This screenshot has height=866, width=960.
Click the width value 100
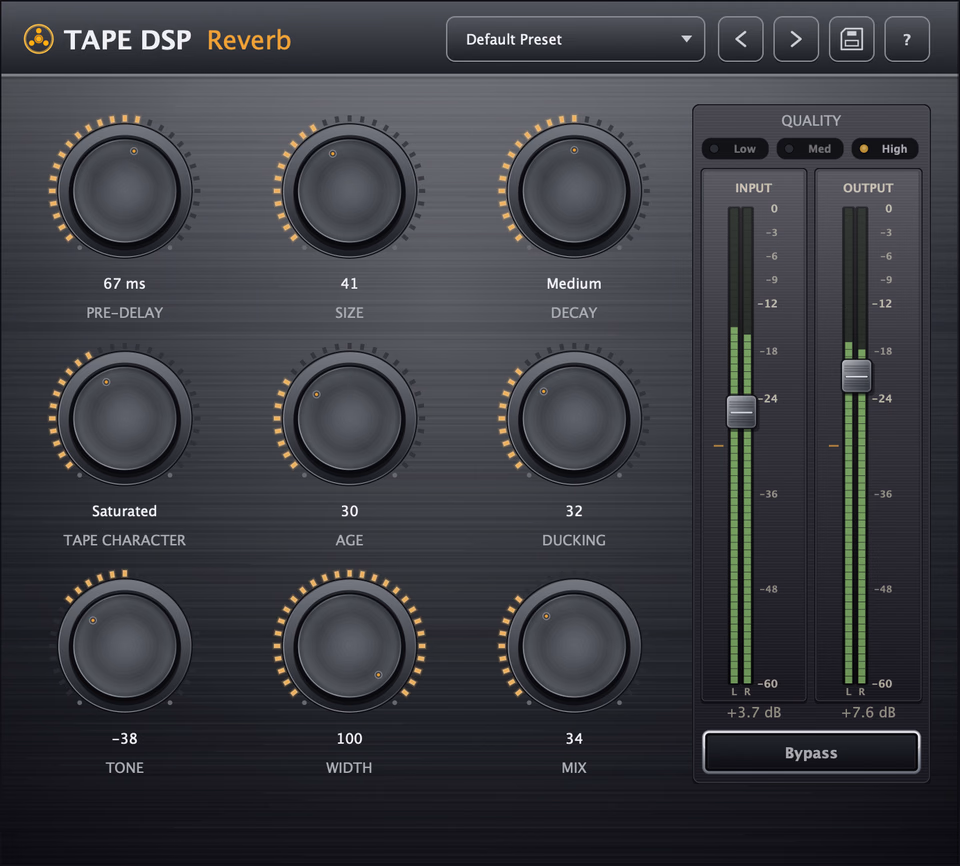point(350,739)
